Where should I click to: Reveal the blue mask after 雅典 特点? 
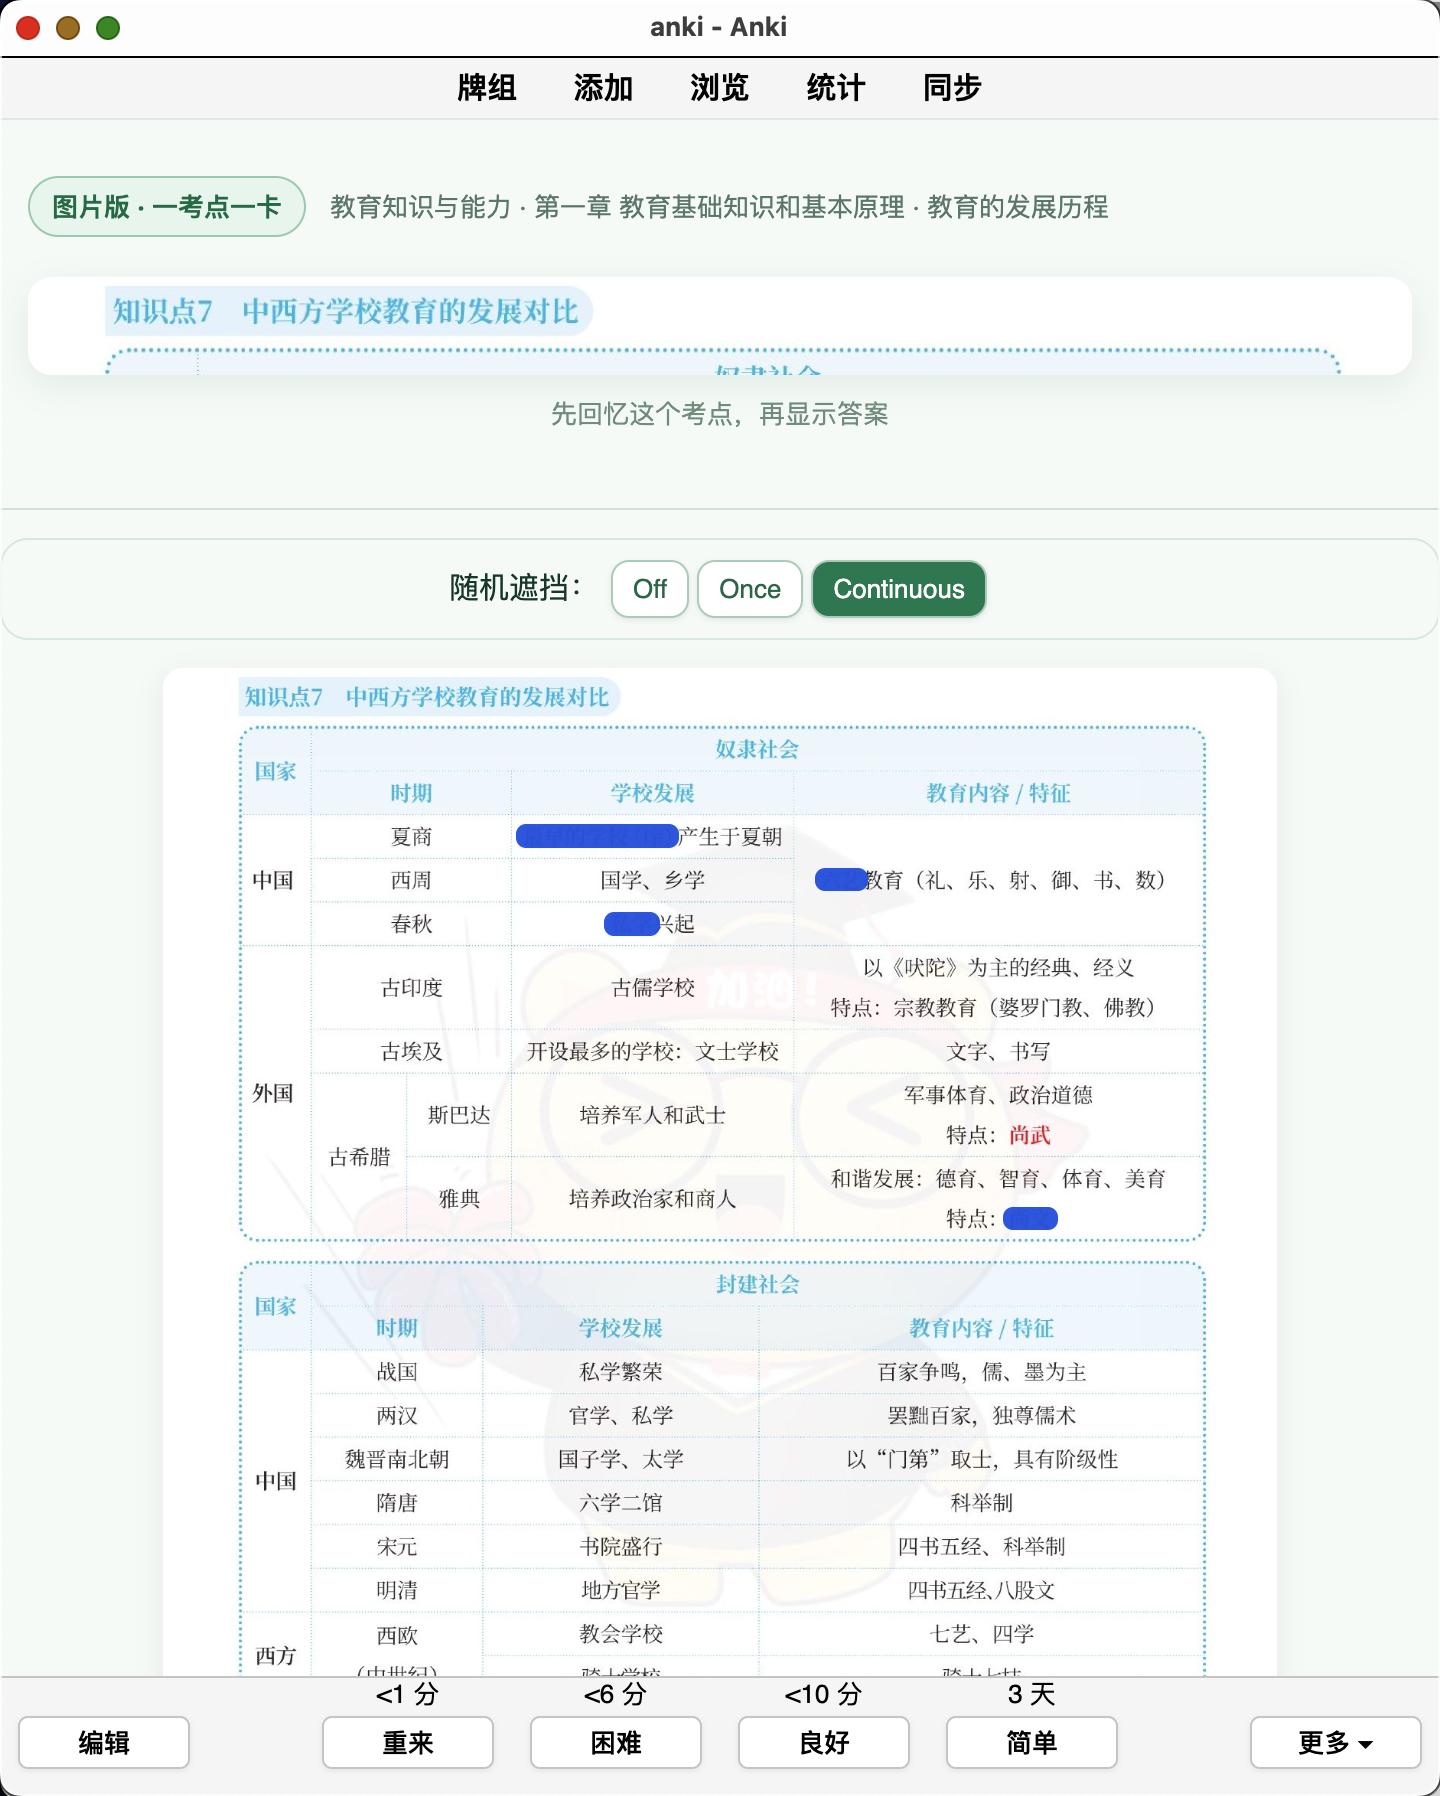pos(1030,1218)
